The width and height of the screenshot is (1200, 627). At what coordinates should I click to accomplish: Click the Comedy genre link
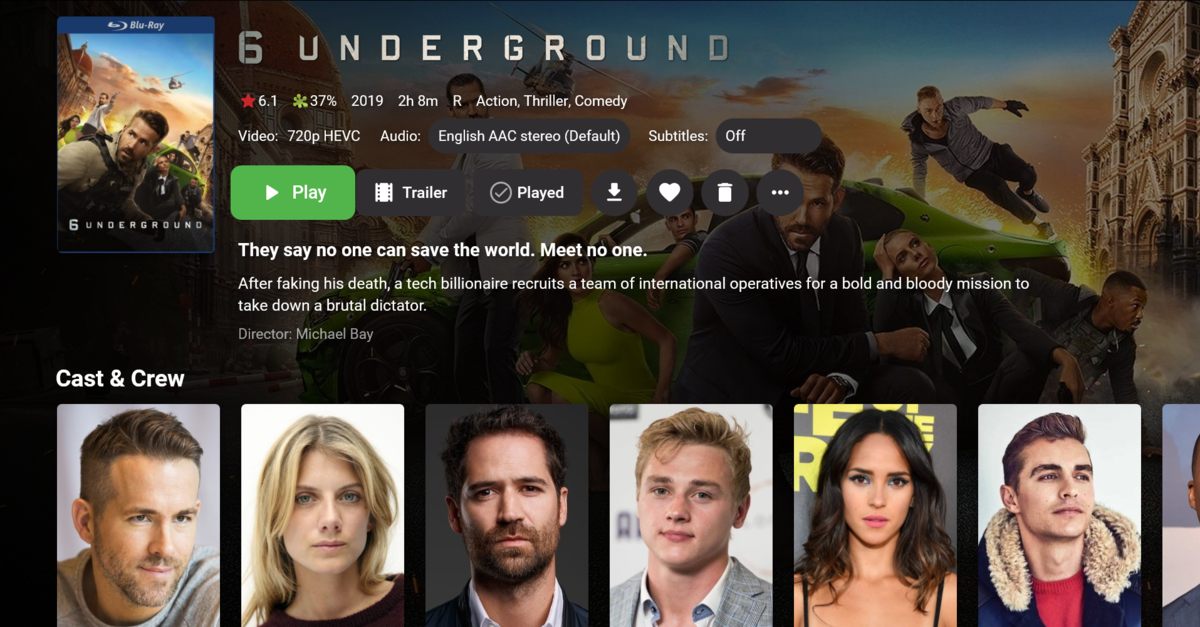coord(600,101)
